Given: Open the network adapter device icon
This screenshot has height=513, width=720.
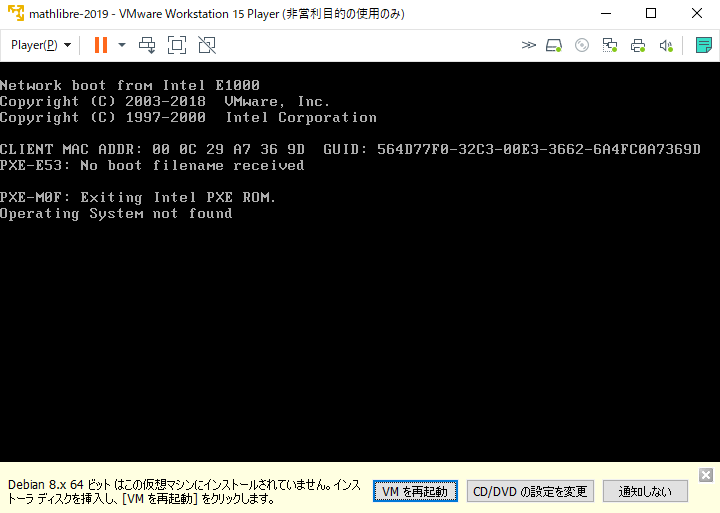Looking at the screenshot, I should 610,45.
